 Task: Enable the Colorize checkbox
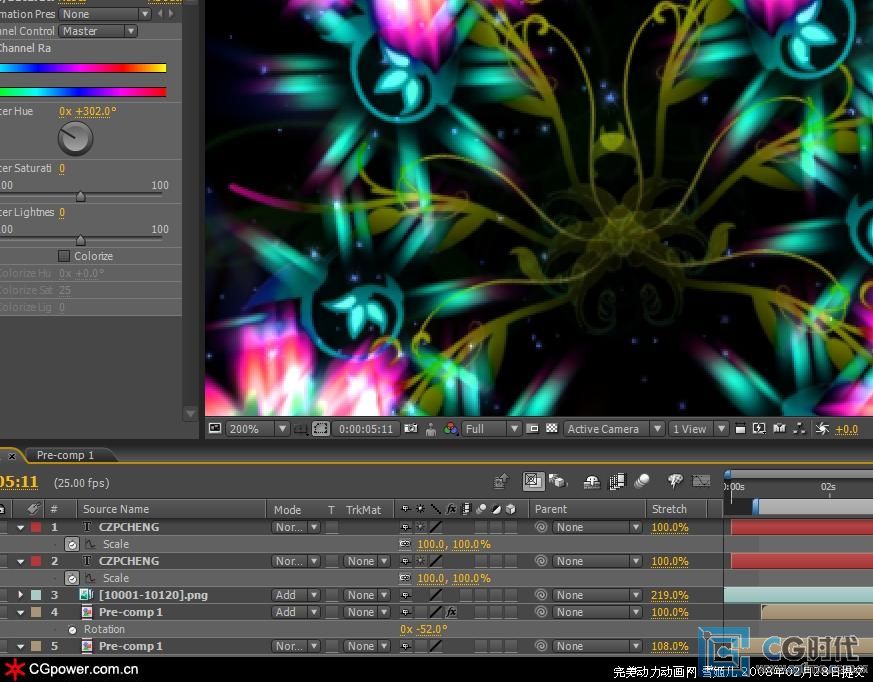point(64,256)
